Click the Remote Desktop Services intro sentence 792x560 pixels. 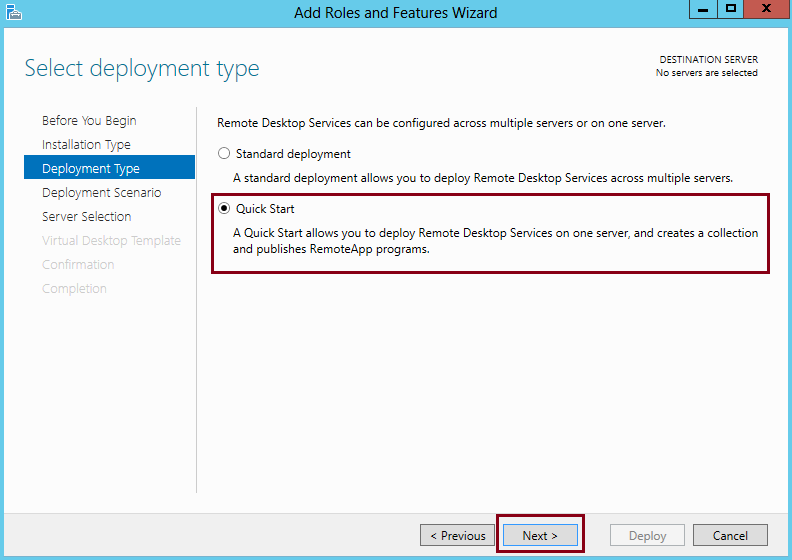coord(441,123)
